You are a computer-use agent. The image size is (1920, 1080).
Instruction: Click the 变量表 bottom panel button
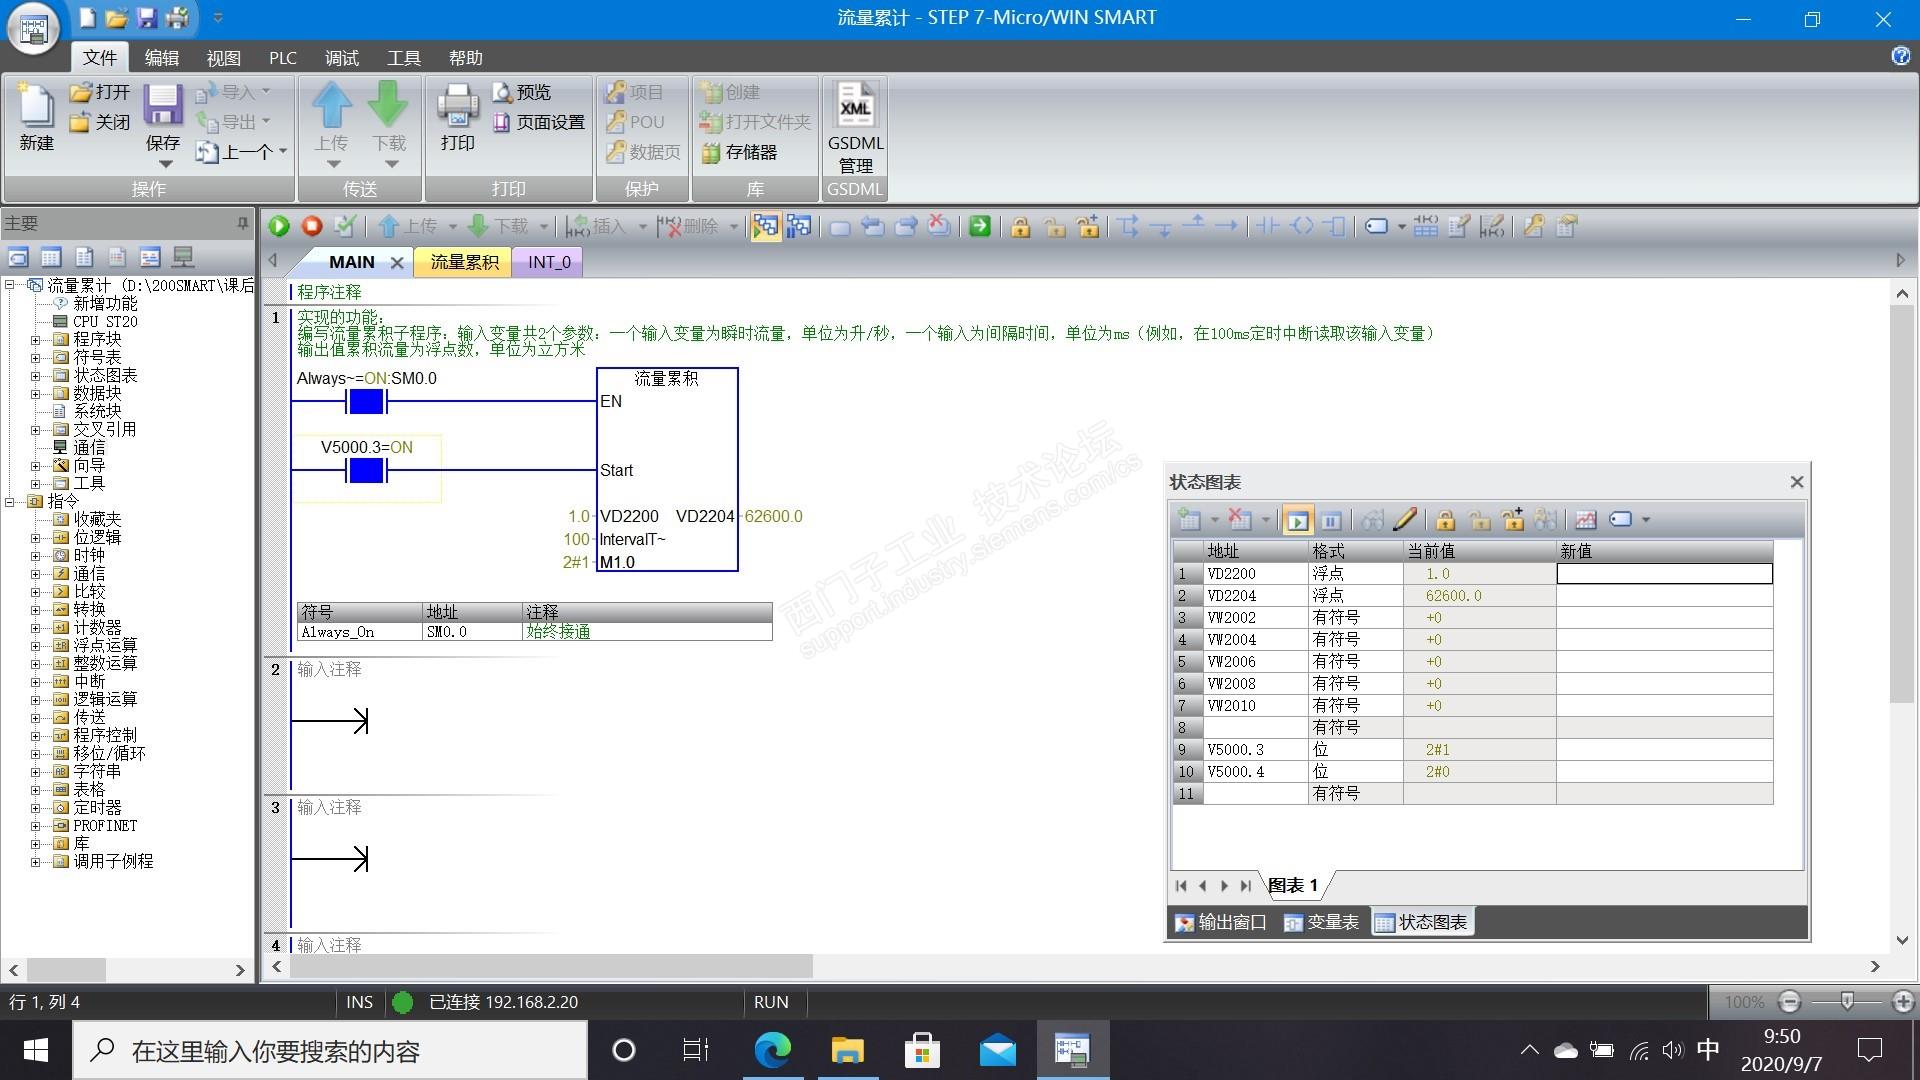point(1321,923)
